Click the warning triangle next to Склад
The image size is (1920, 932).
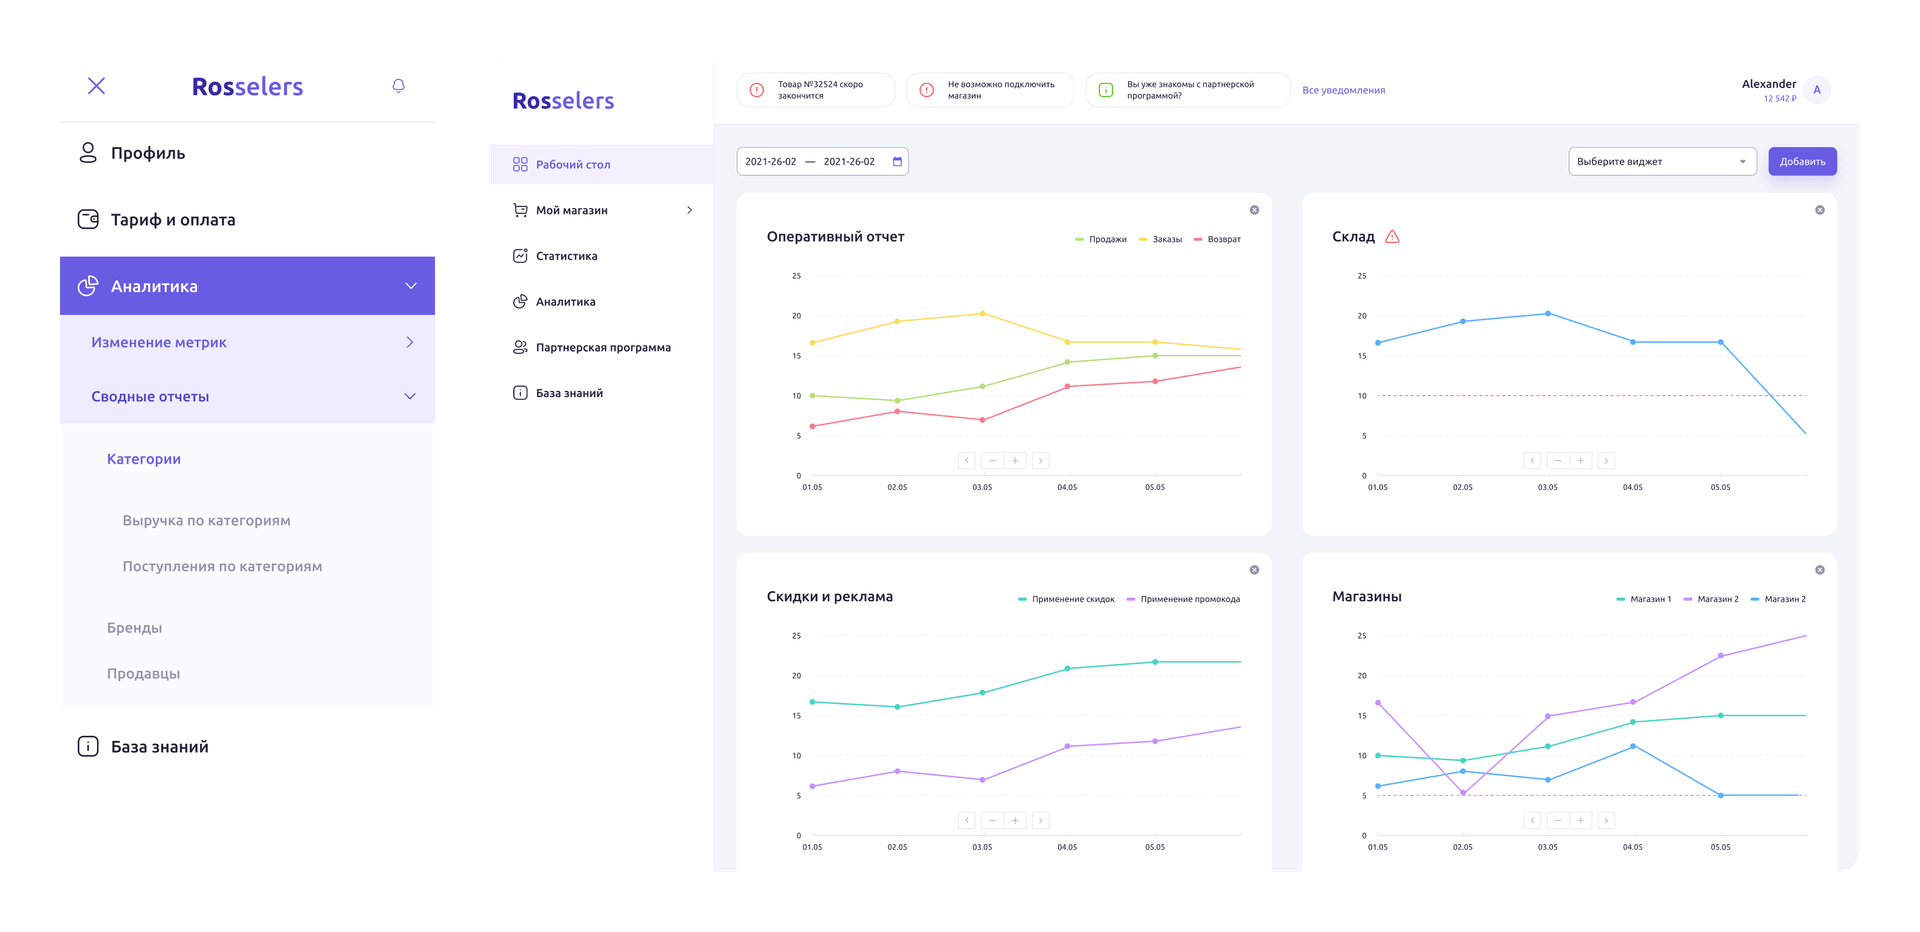(1392, 237)
